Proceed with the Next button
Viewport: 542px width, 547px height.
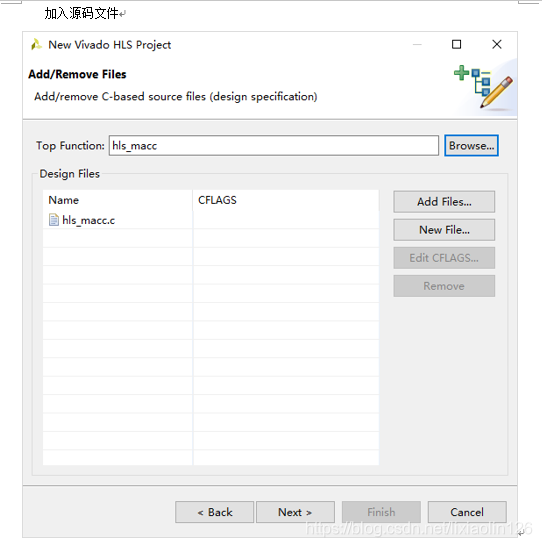click(x=295, y=512)
